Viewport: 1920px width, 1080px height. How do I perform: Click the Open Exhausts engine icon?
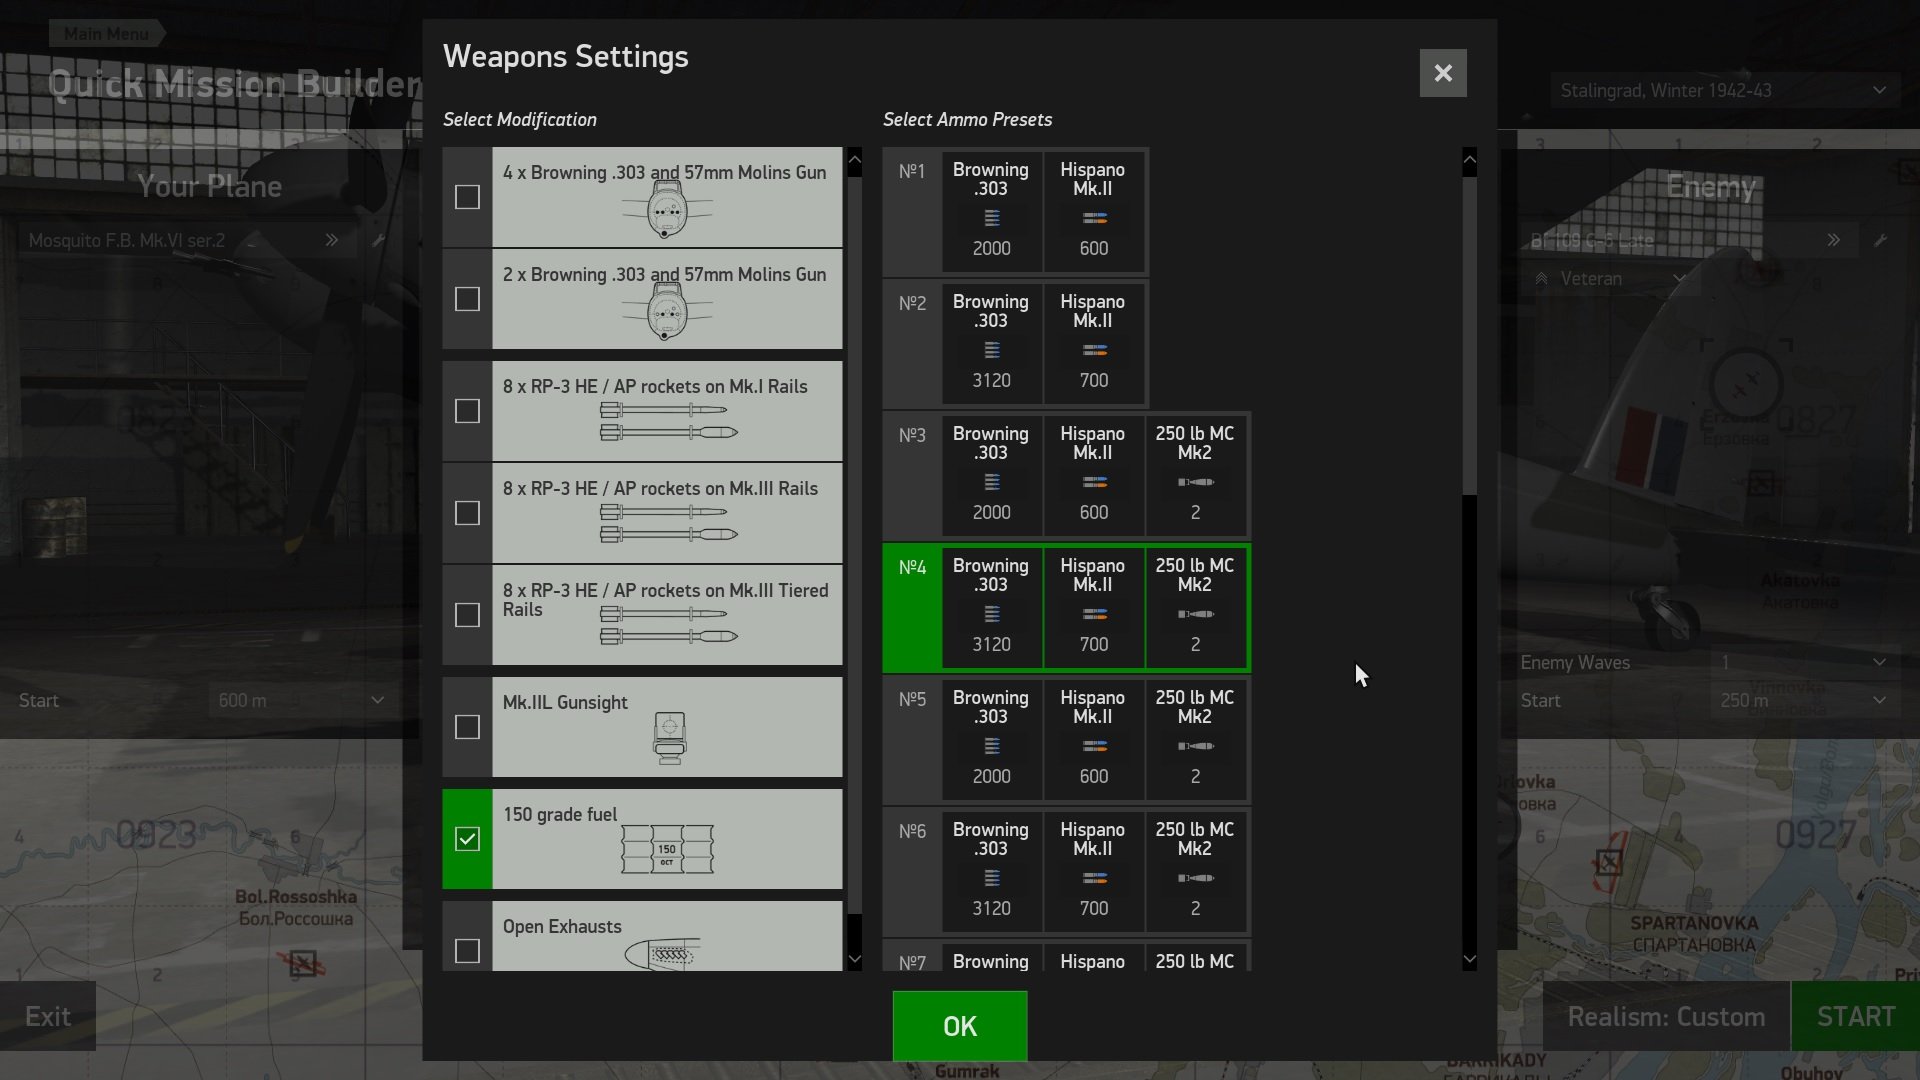(x=663, y=953)
